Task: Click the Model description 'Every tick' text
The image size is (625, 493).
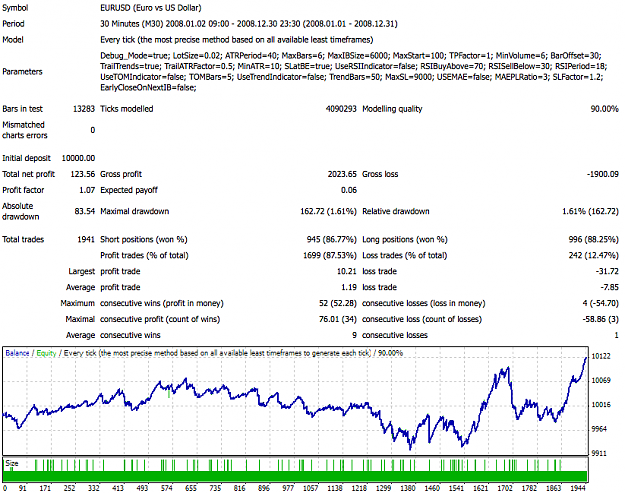Action: pyautogui.click(x=236, y=40)
